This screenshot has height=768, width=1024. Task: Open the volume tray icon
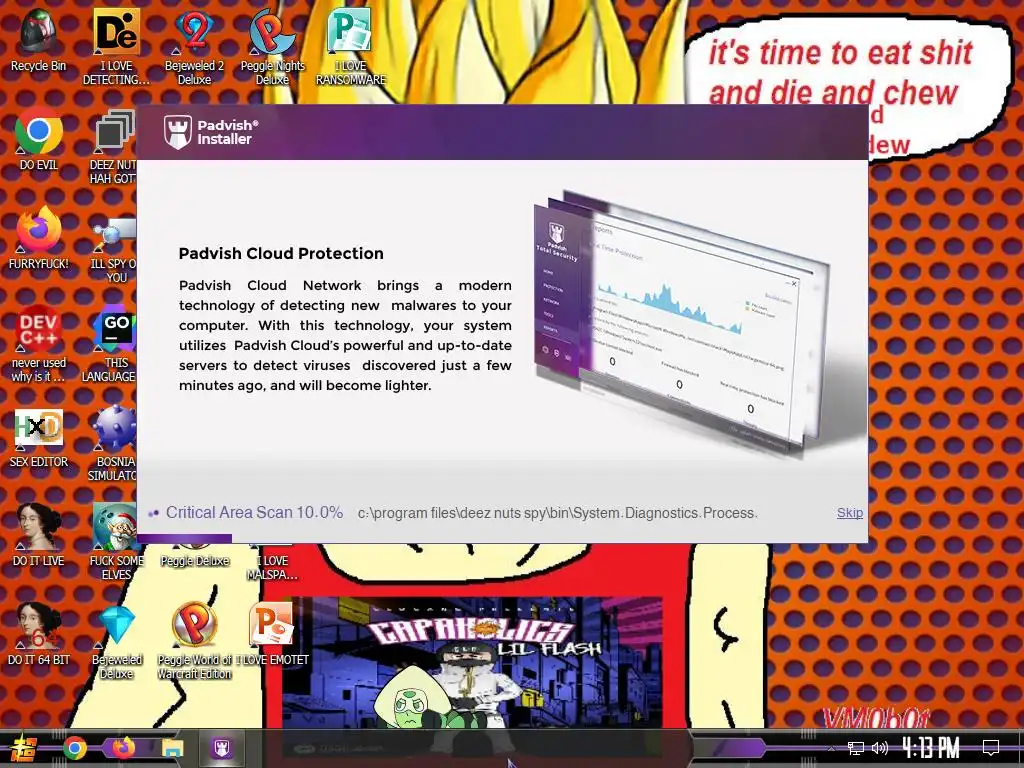click(880, 748)
